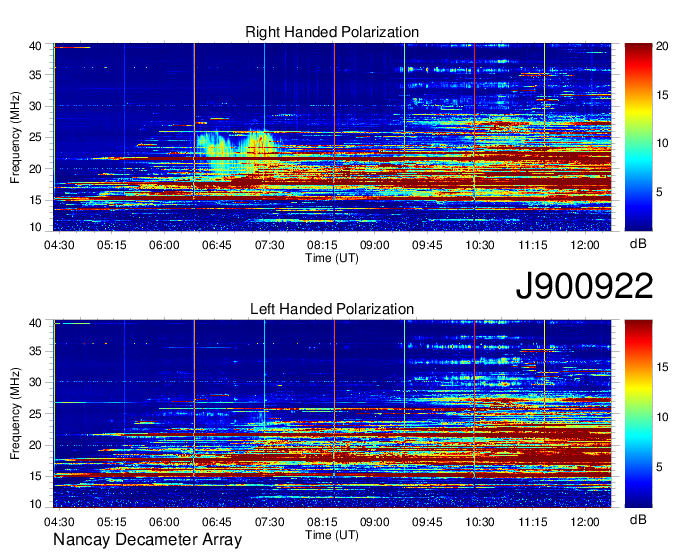The height and width of the screenshot is (552, 680).
Task: Click the "20" value on right-handed colorbar
Action: 662,46
